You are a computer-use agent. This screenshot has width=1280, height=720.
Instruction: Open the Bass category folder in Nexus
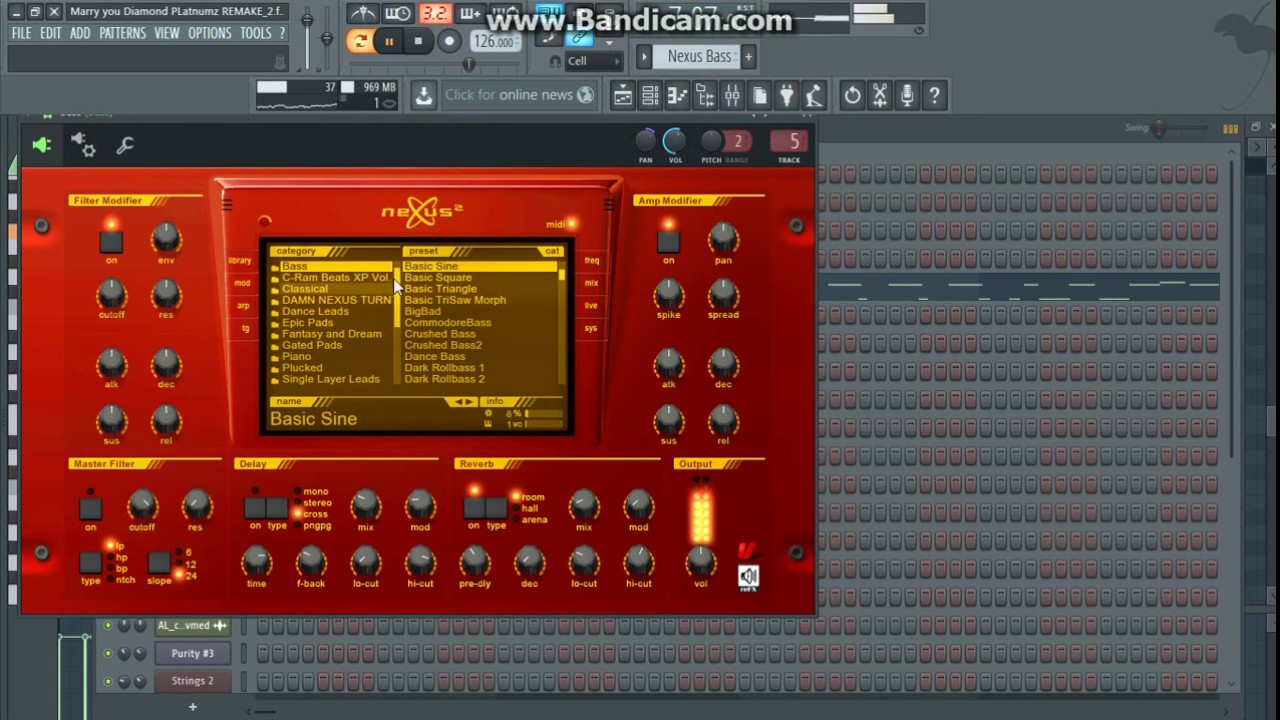(x=333, y=266)
